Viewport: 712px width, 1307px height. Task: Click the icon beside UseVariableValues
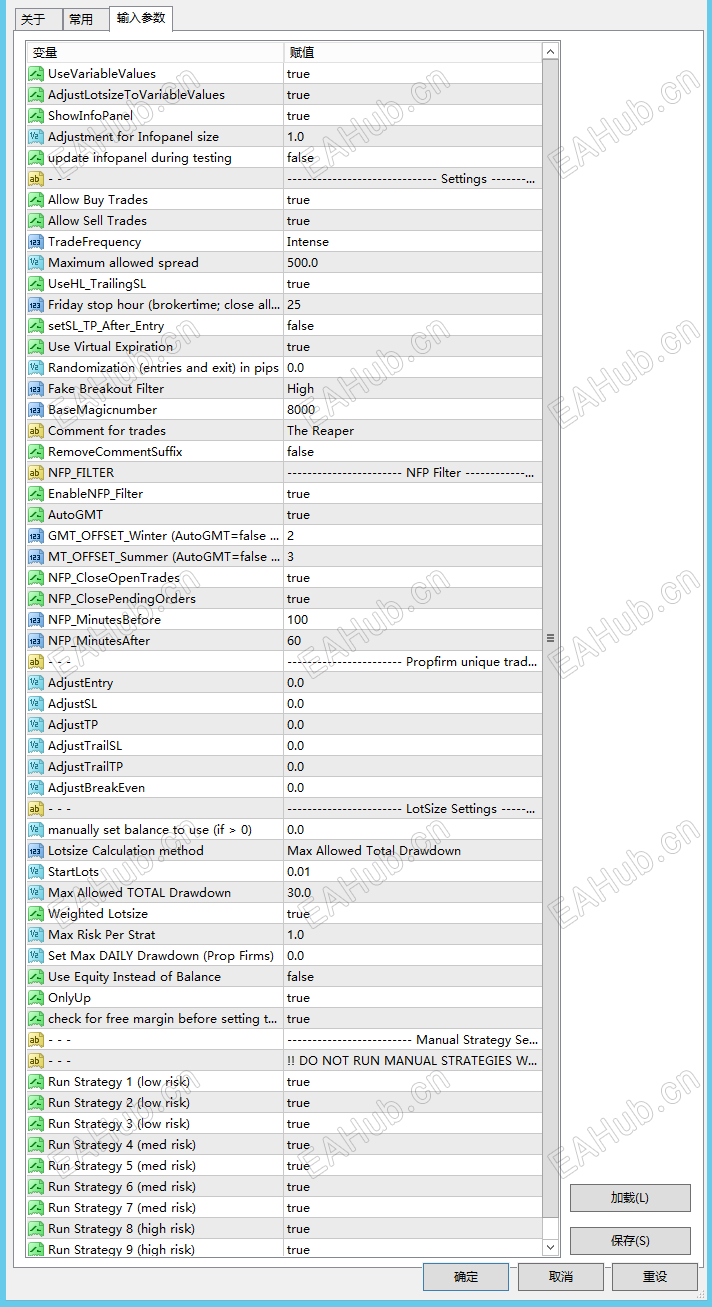[36, 74]
